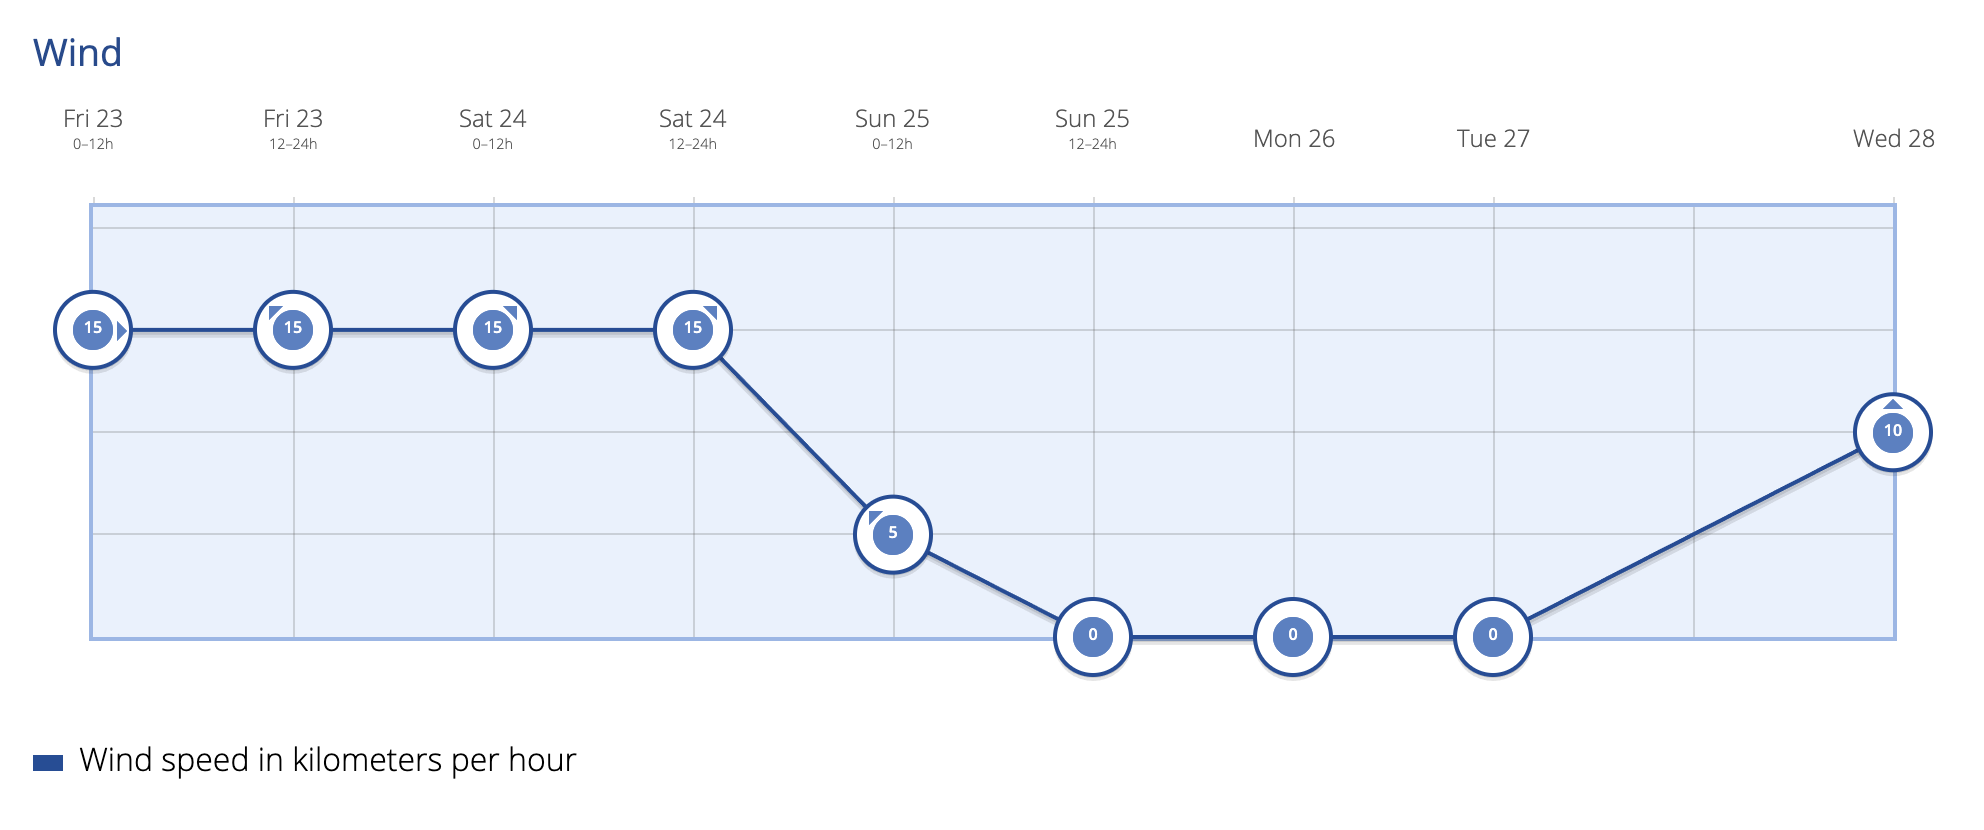Click the Mon 26 zero wind marker
The height and width of the screenshot is (830, 1984).
(1293, 637)
